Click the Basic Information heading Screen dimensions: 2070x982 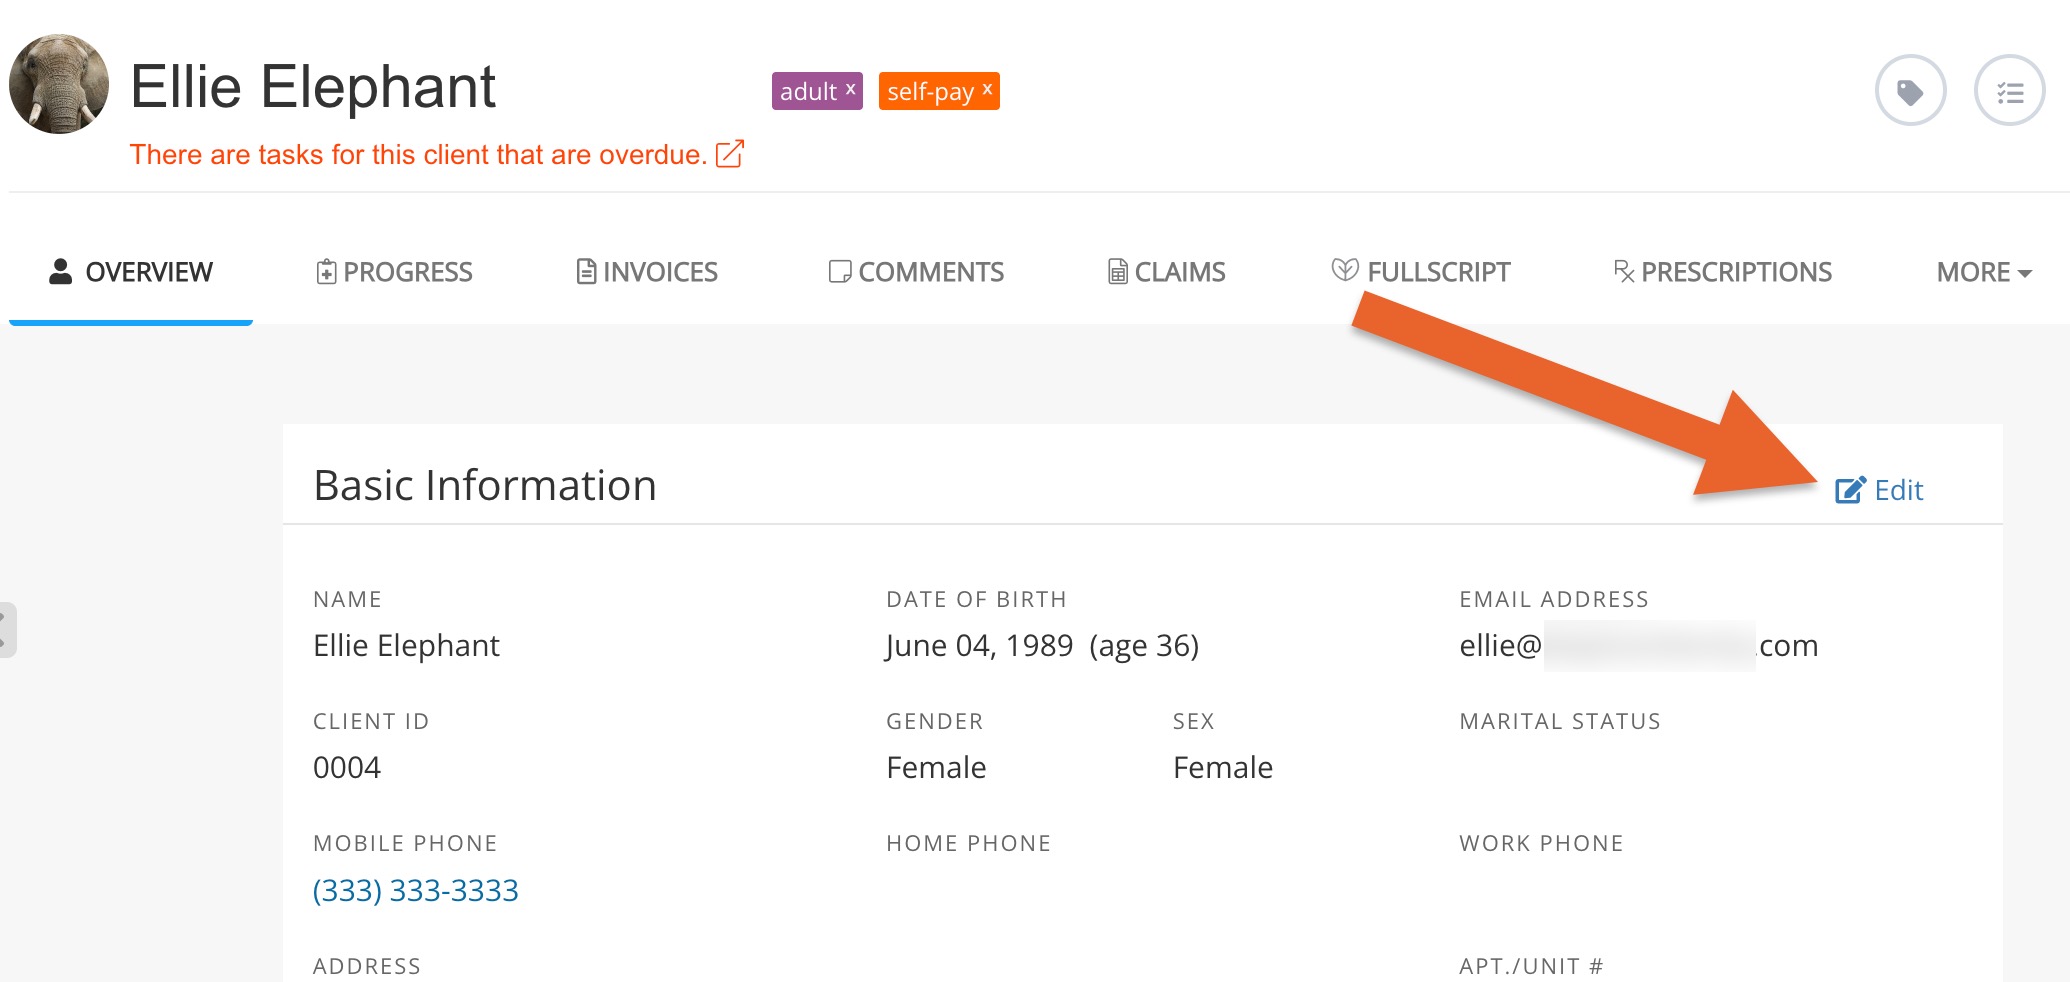click(x=485, y=486)
